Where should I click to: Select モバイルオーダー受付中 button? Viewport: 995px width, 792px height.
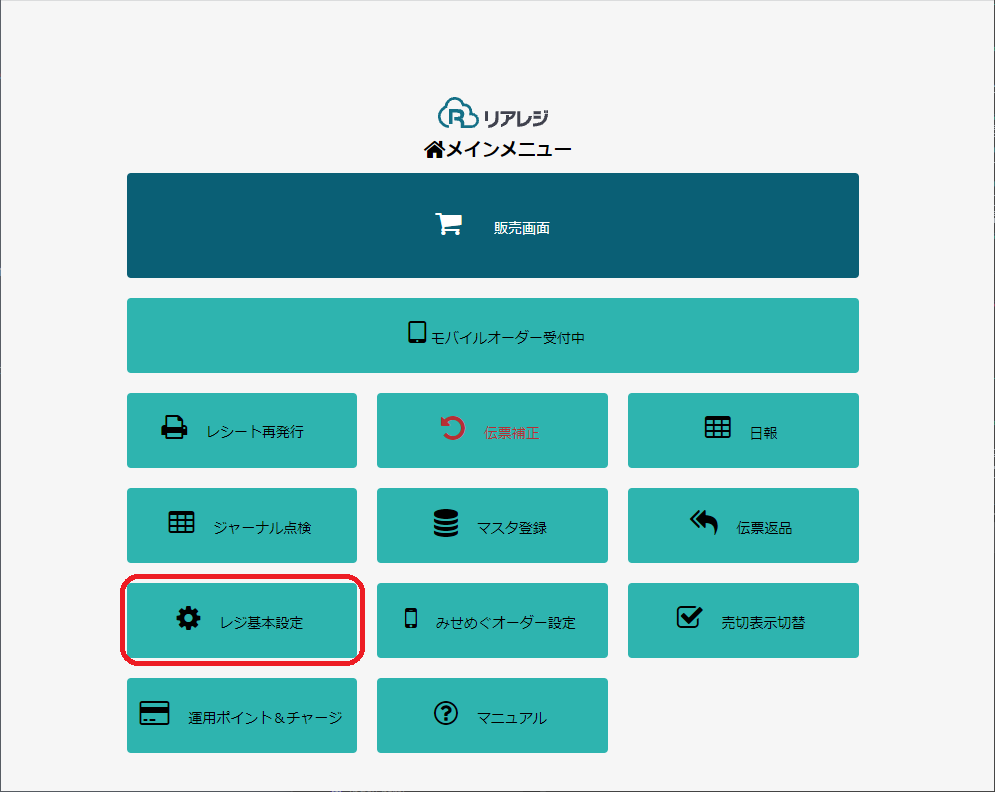pos(492,336)
